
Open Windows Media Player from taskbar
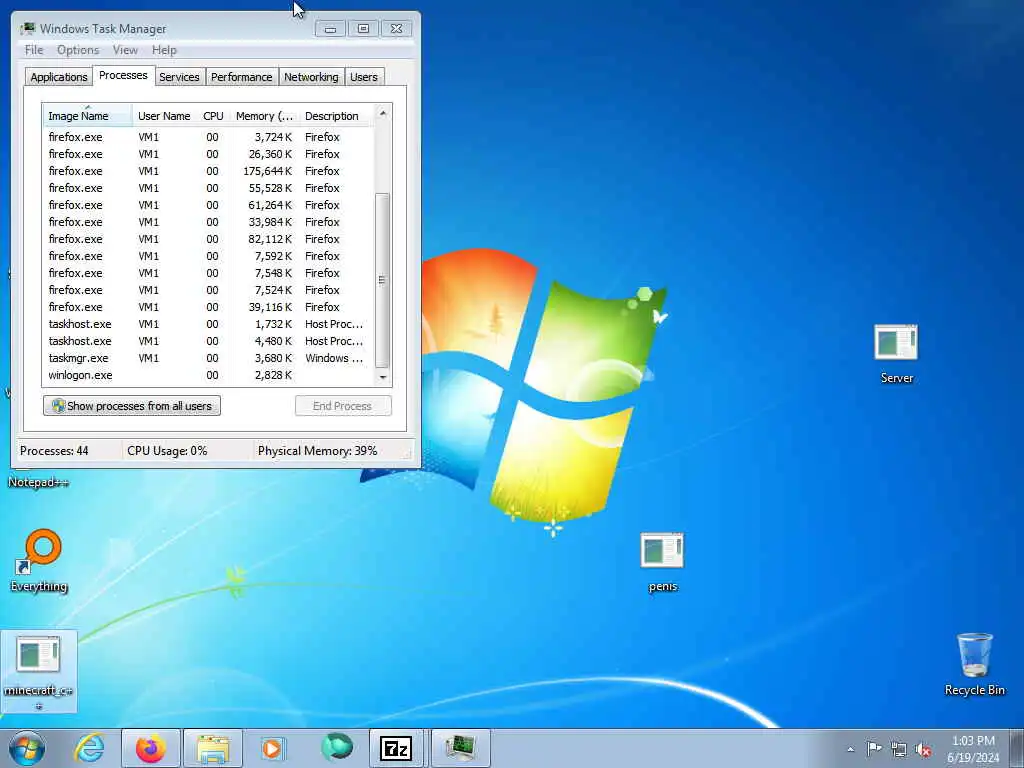point(272,748)
